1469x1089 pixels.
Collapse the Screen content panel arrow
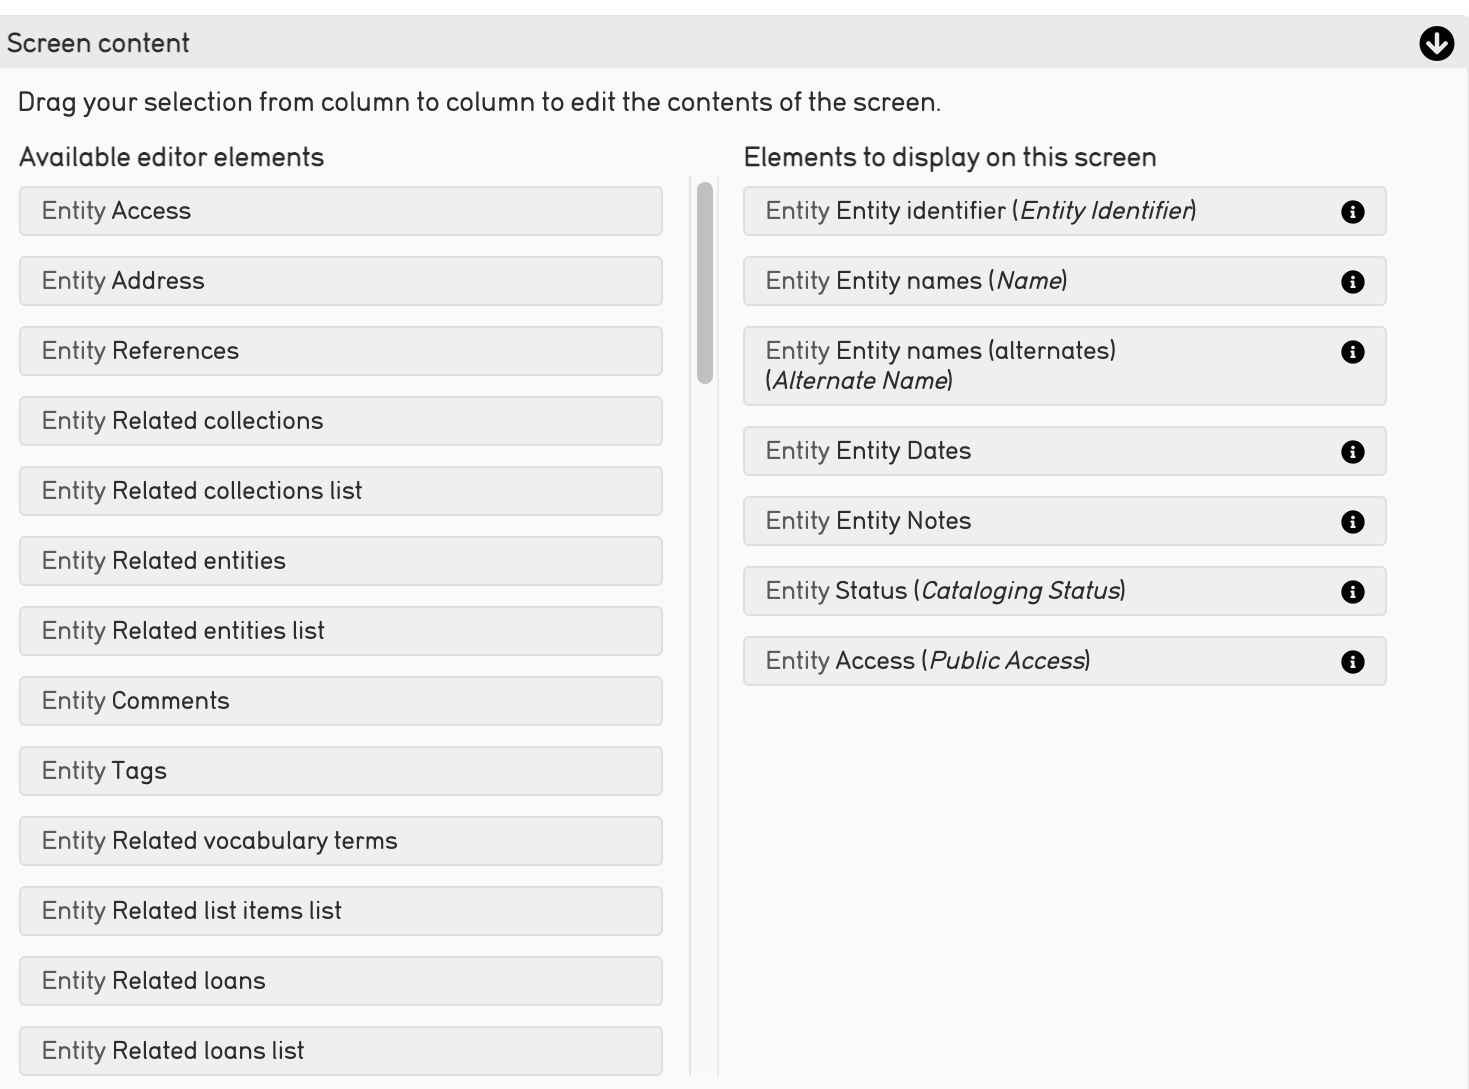1436,44
